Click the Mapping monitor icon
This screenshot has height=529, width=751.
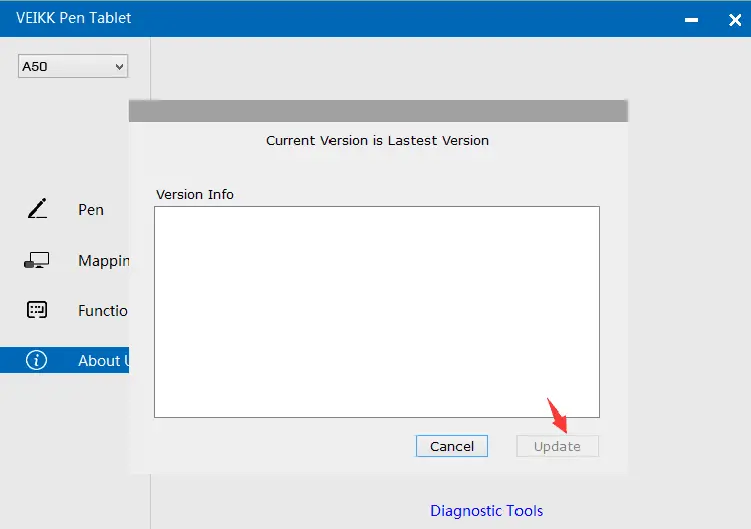pos(37,260)
